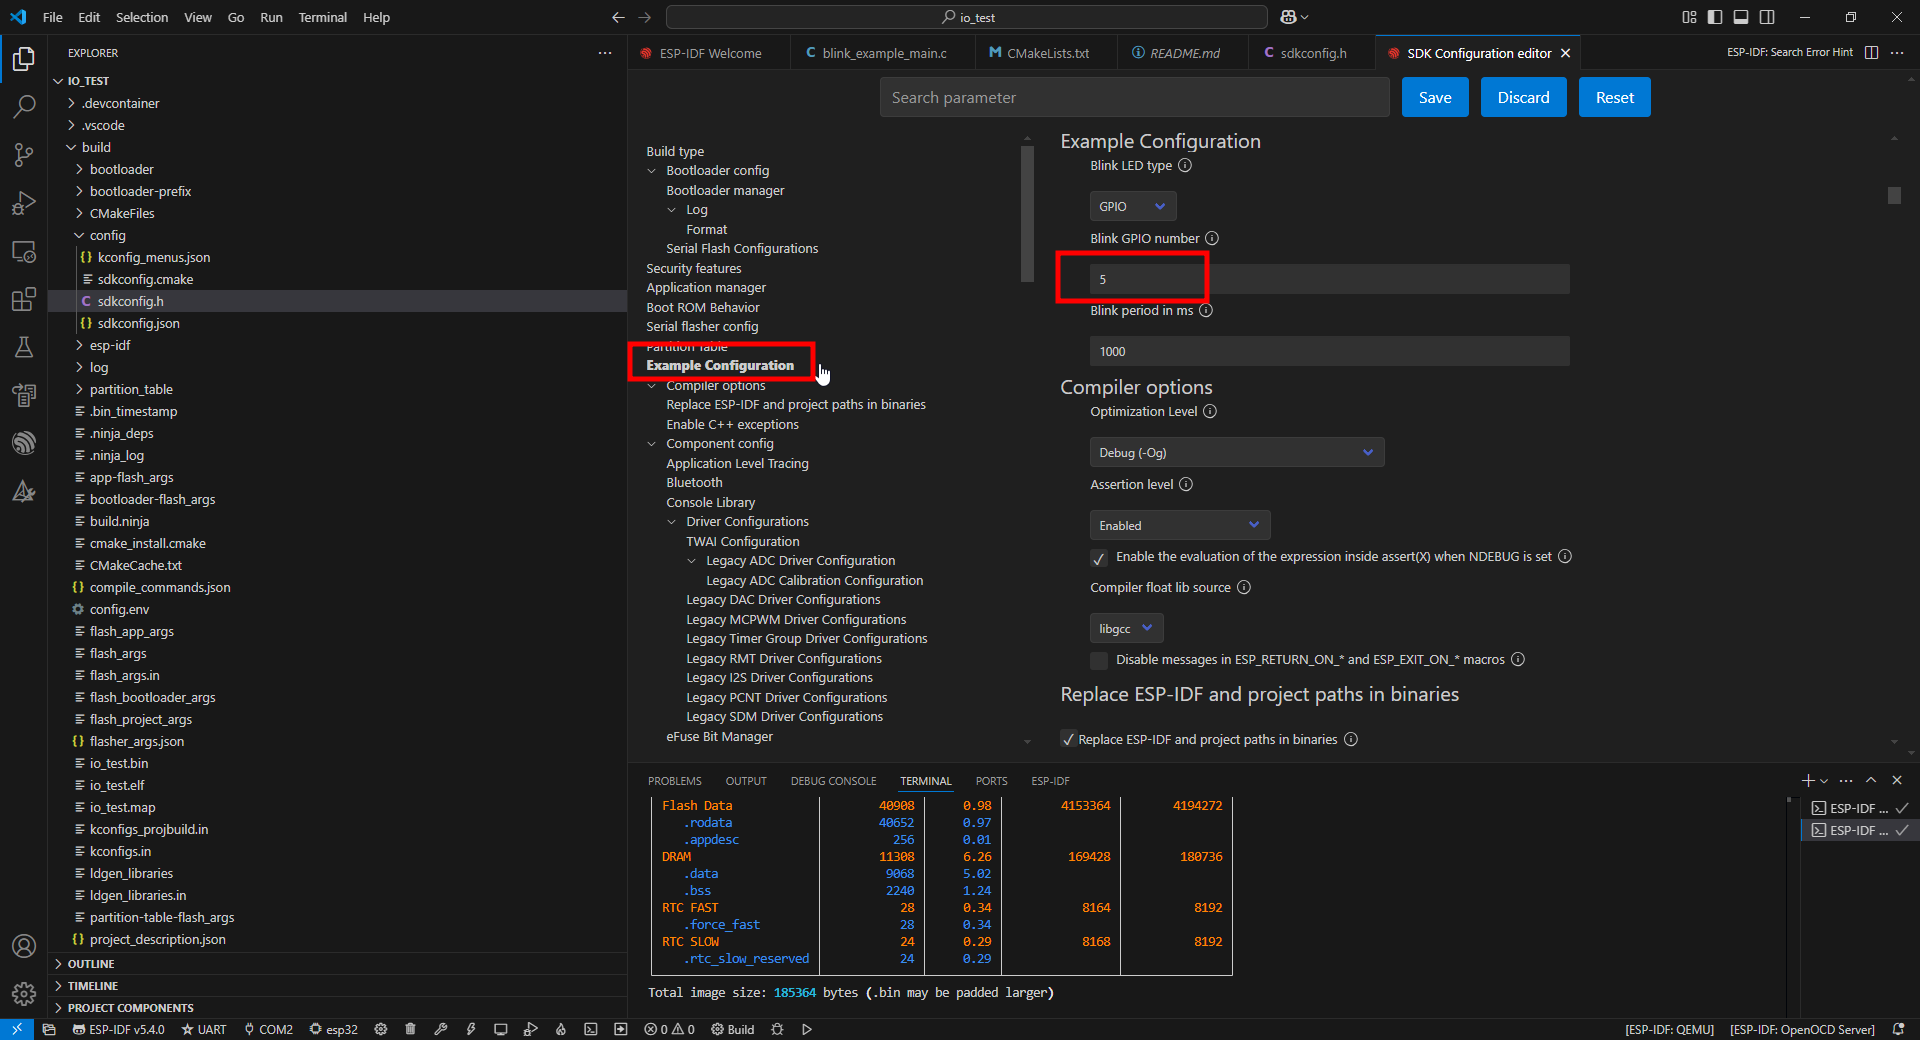Viewport: 1920px width, 1040px height.
Task: Toggle the secondary side bar layout button
Action: pos(1767,17)
